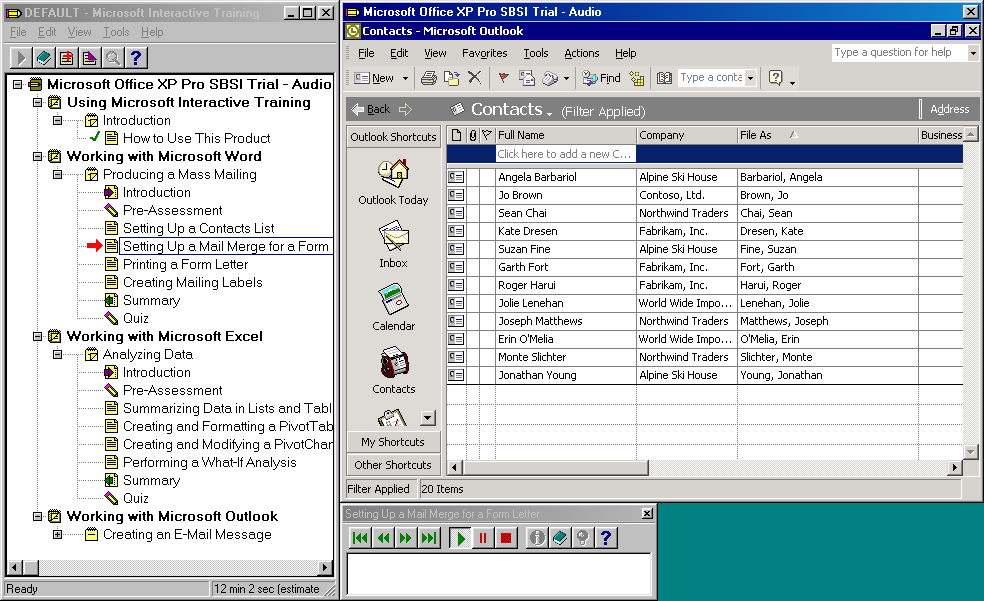Stop the lesson with red square button
This screenshot has width=984, height=601.
pyautogui.click(x=506, y=538)
